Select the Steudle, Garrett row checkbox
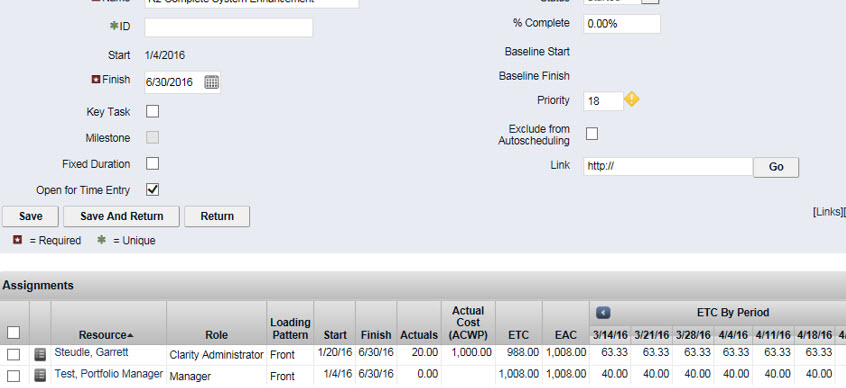The image size is (846, 388). click(x=13, y=355)
